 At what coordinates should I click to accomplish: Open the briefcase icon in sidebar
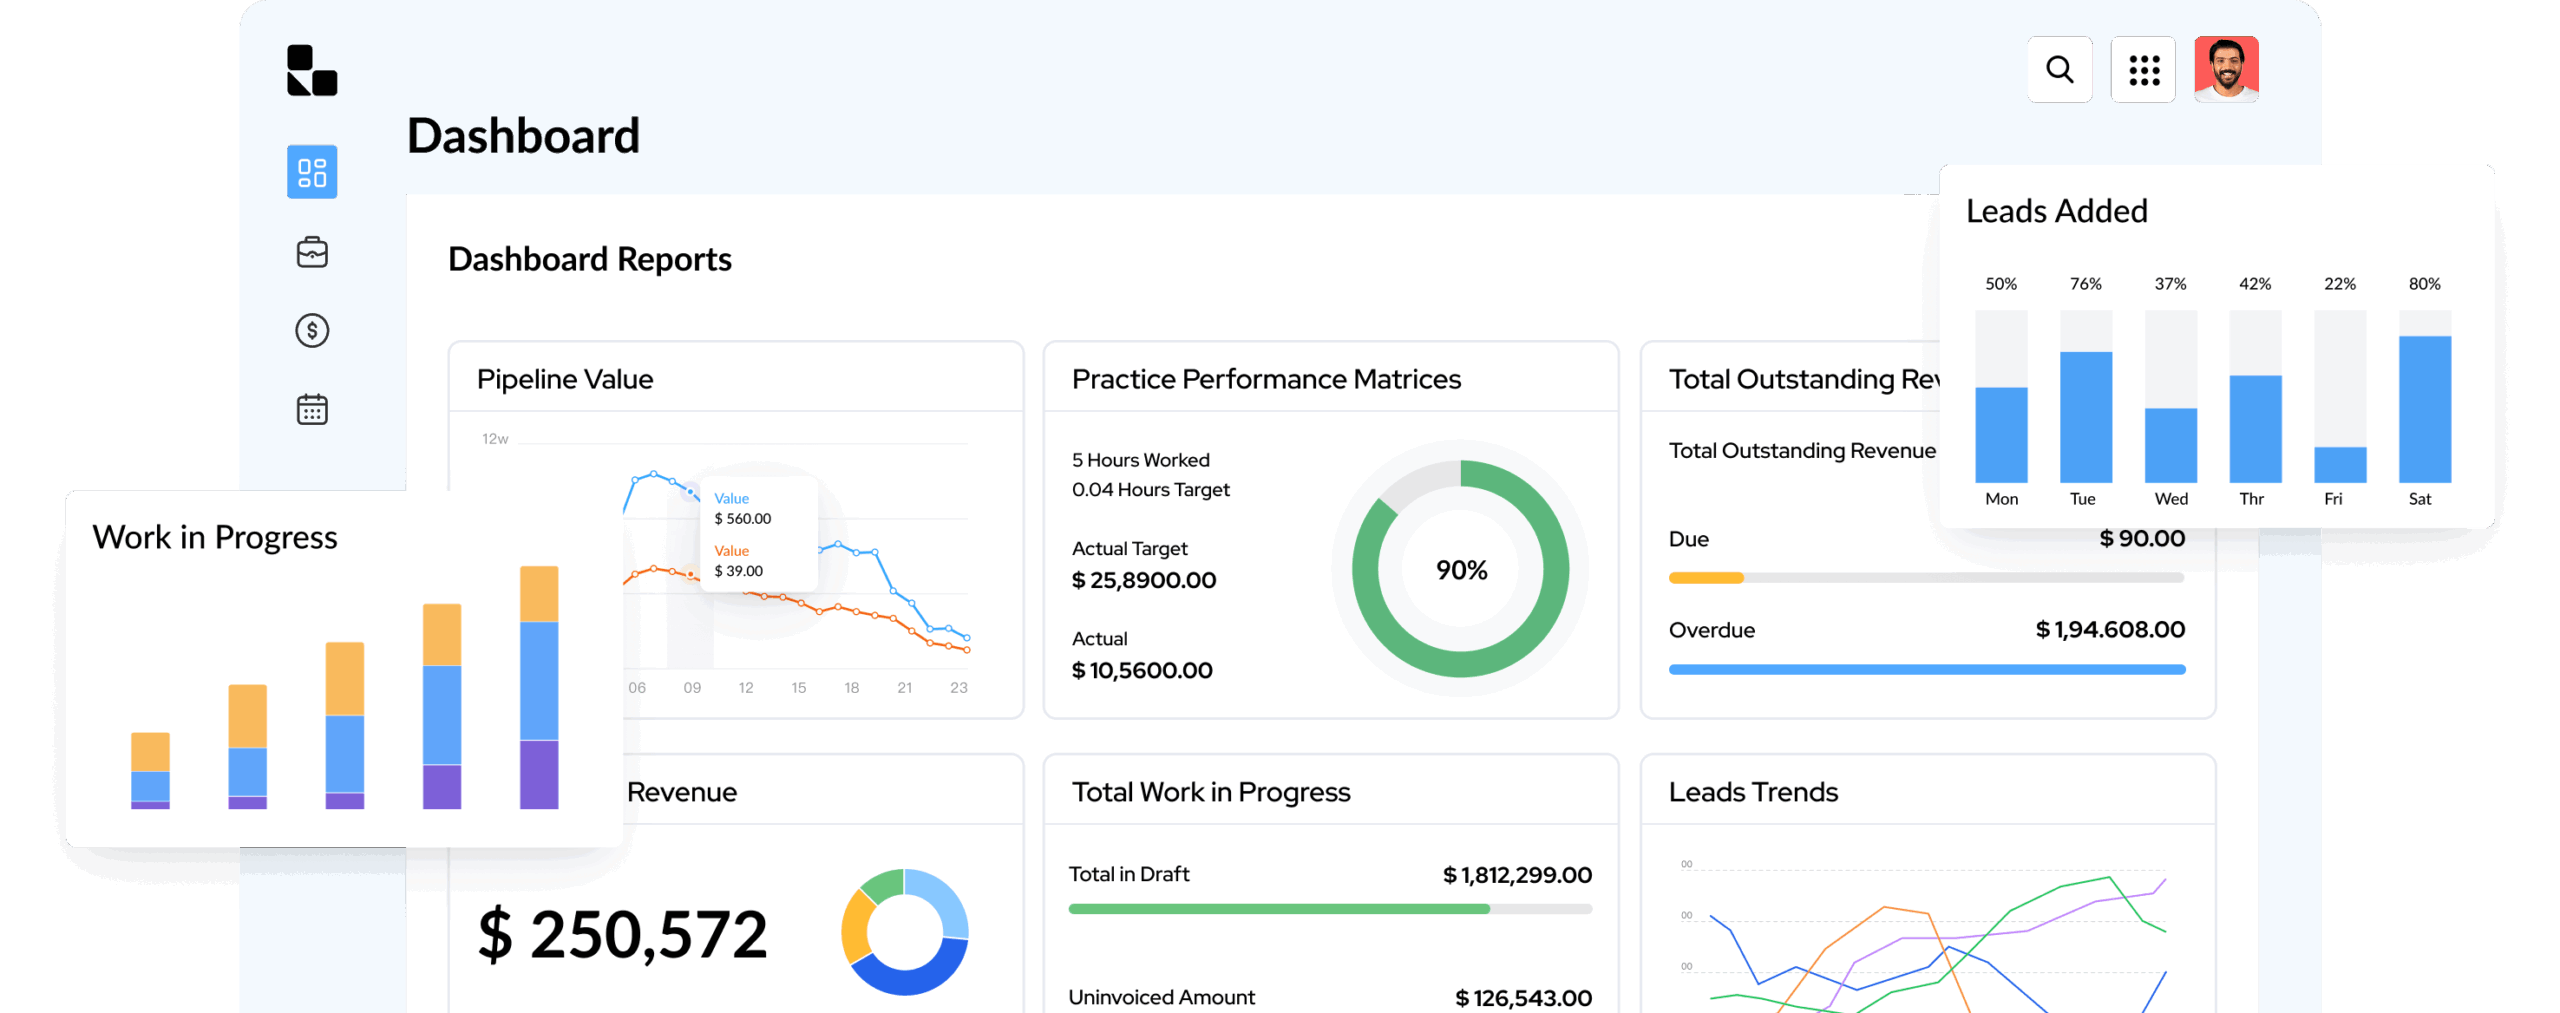point(312,252)
